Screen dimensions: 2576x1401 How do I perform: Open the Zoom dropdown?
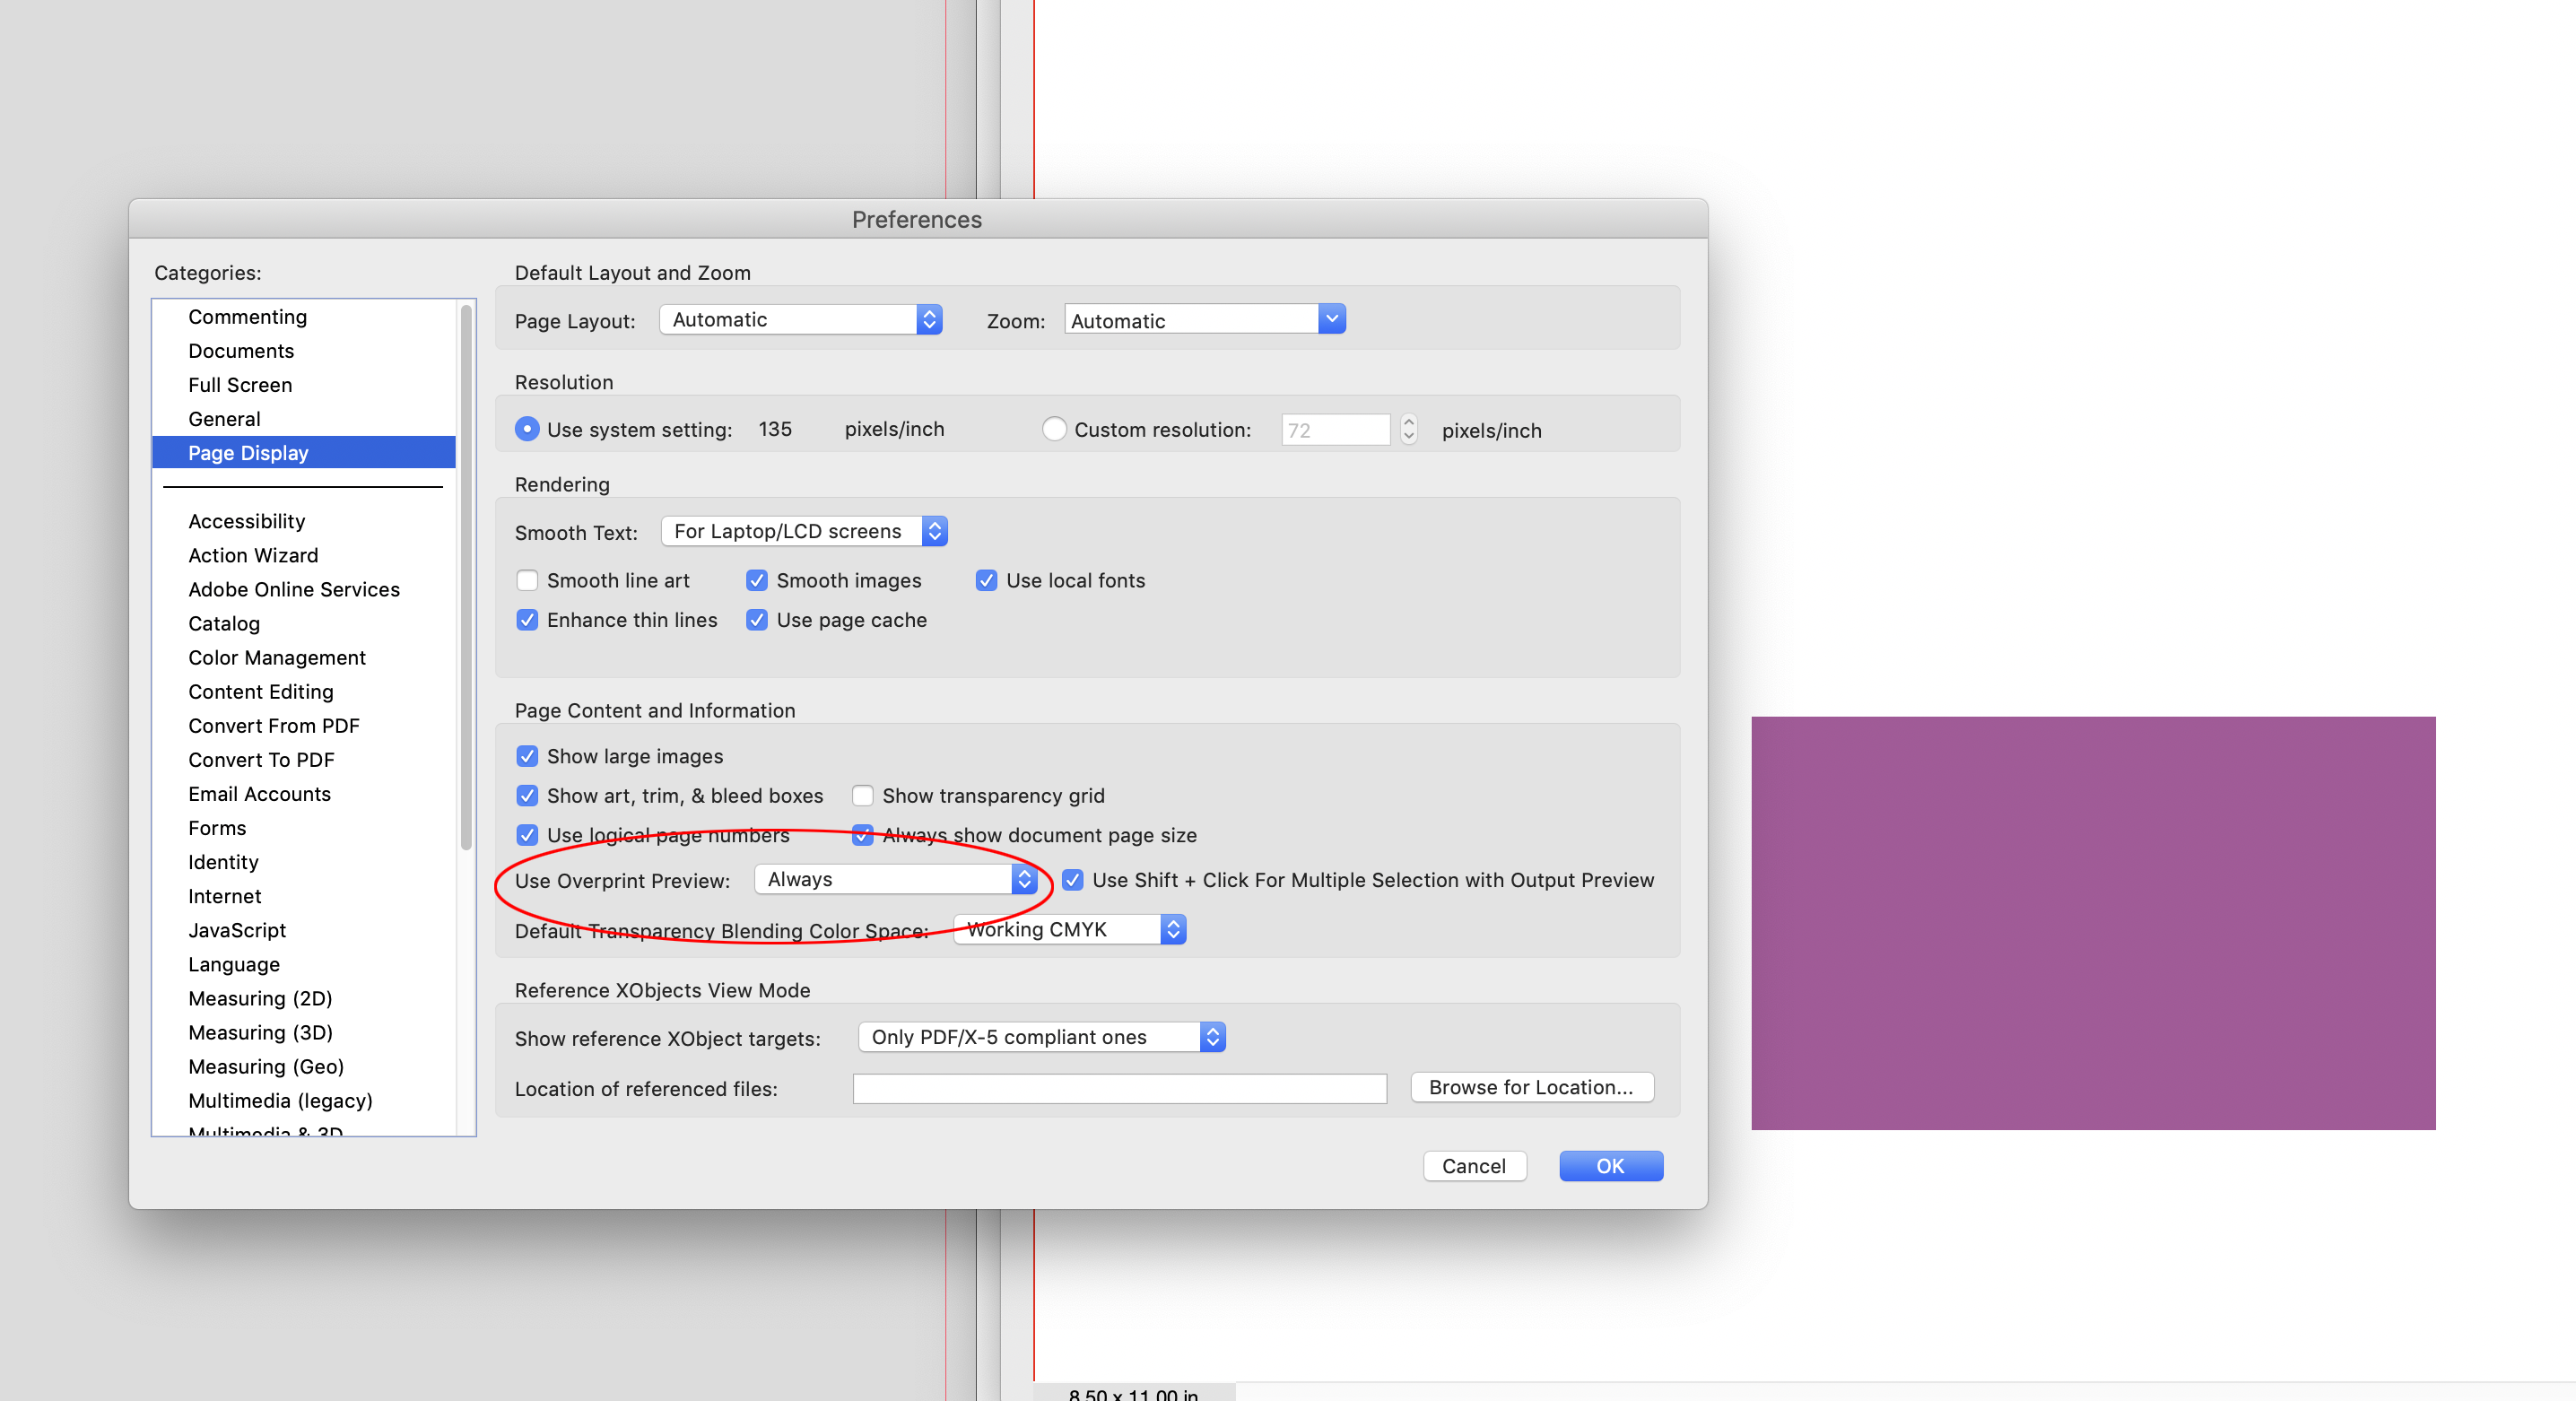click(x=1202, y=319)
